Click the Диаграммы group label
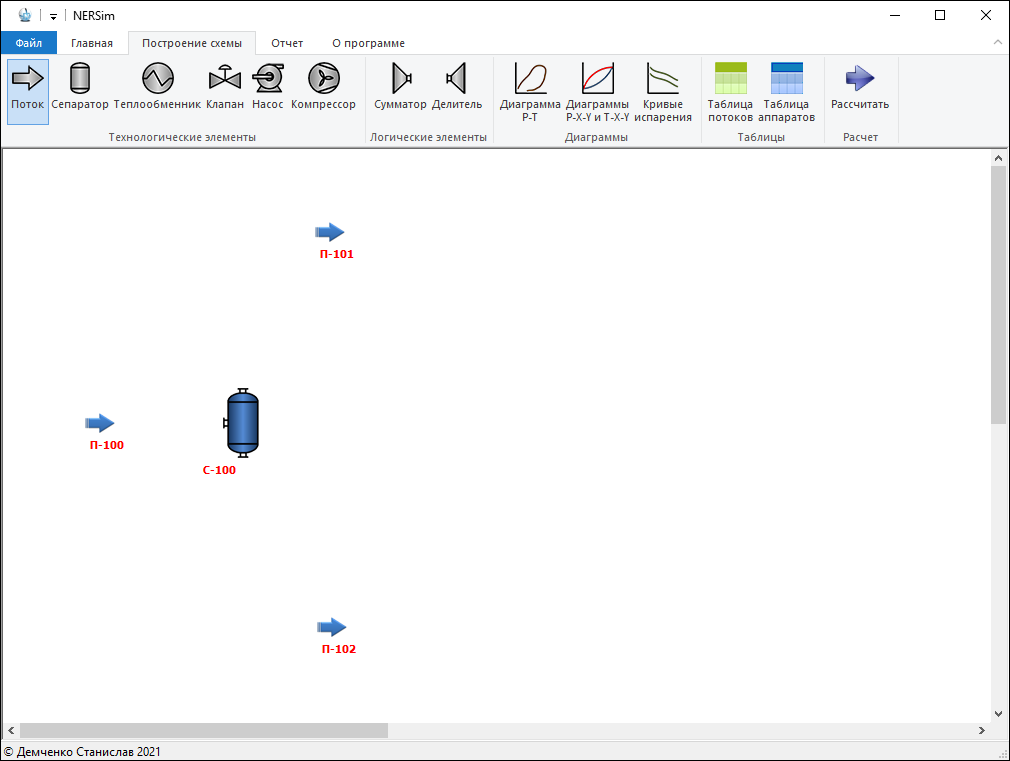Image resolution: width=1010 pixels, height=761 pixels. 596,137
